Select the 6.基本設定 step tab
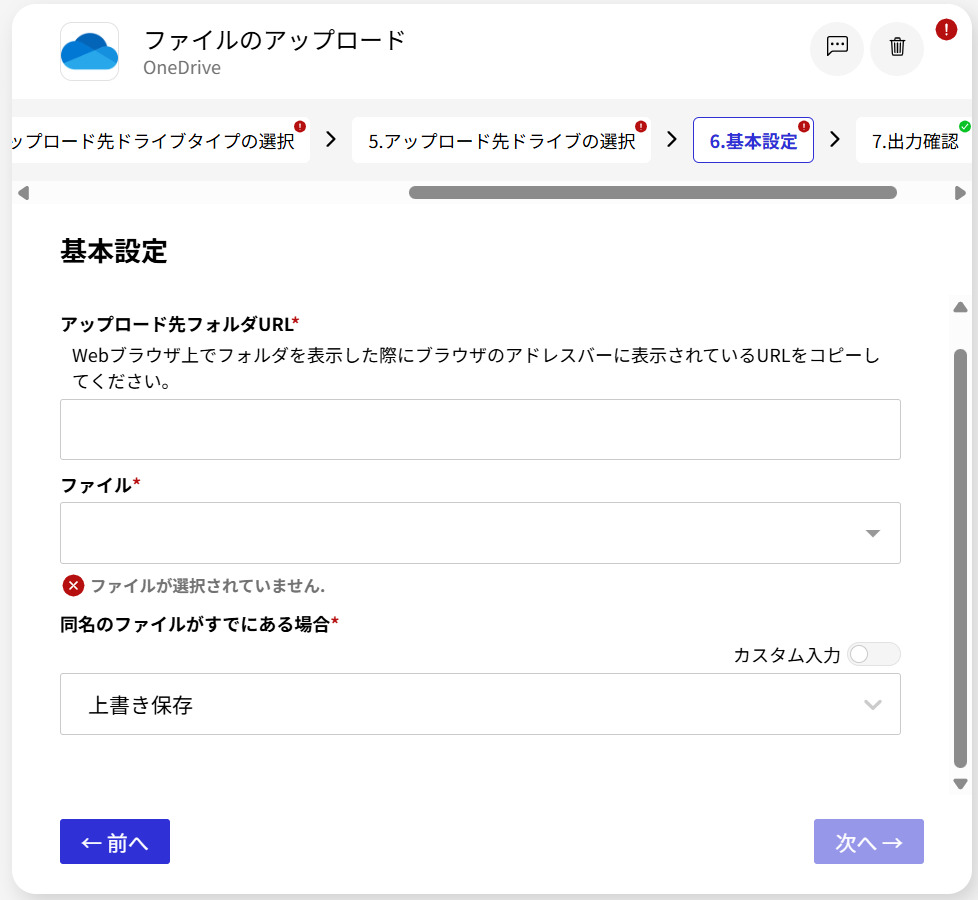The width and height of the screenshot is (978, 900). (753, 141)
